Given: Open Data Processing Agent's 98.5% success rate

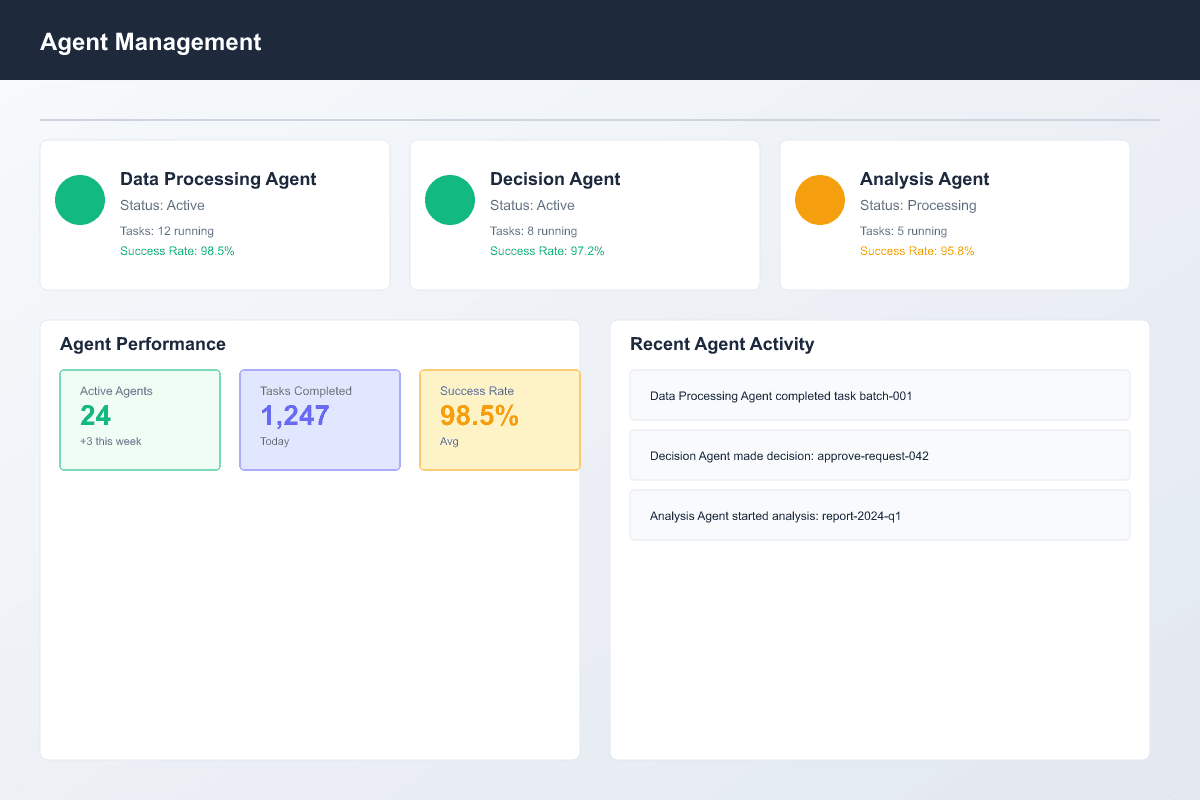Looking at the screenshot, I should pyautogui.click(x=178, y=251).
